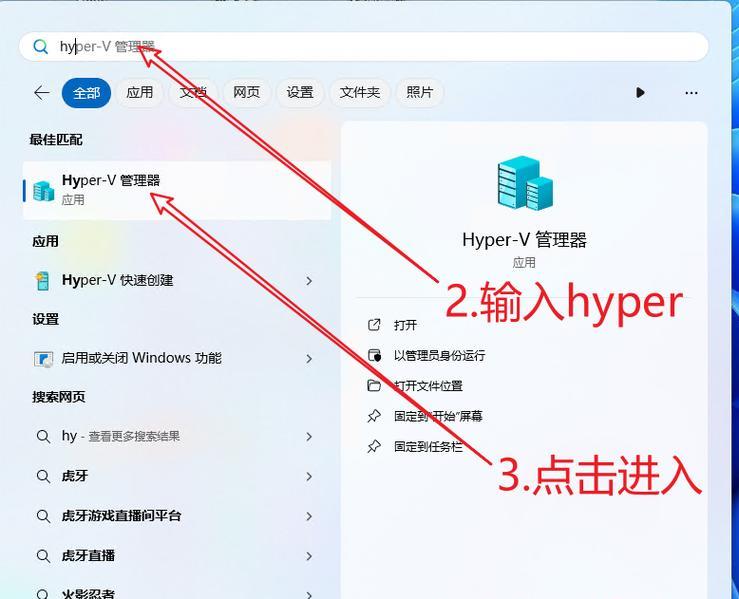Switch to the 应用 filter tab
739x599 pixels.
(140, 92)
